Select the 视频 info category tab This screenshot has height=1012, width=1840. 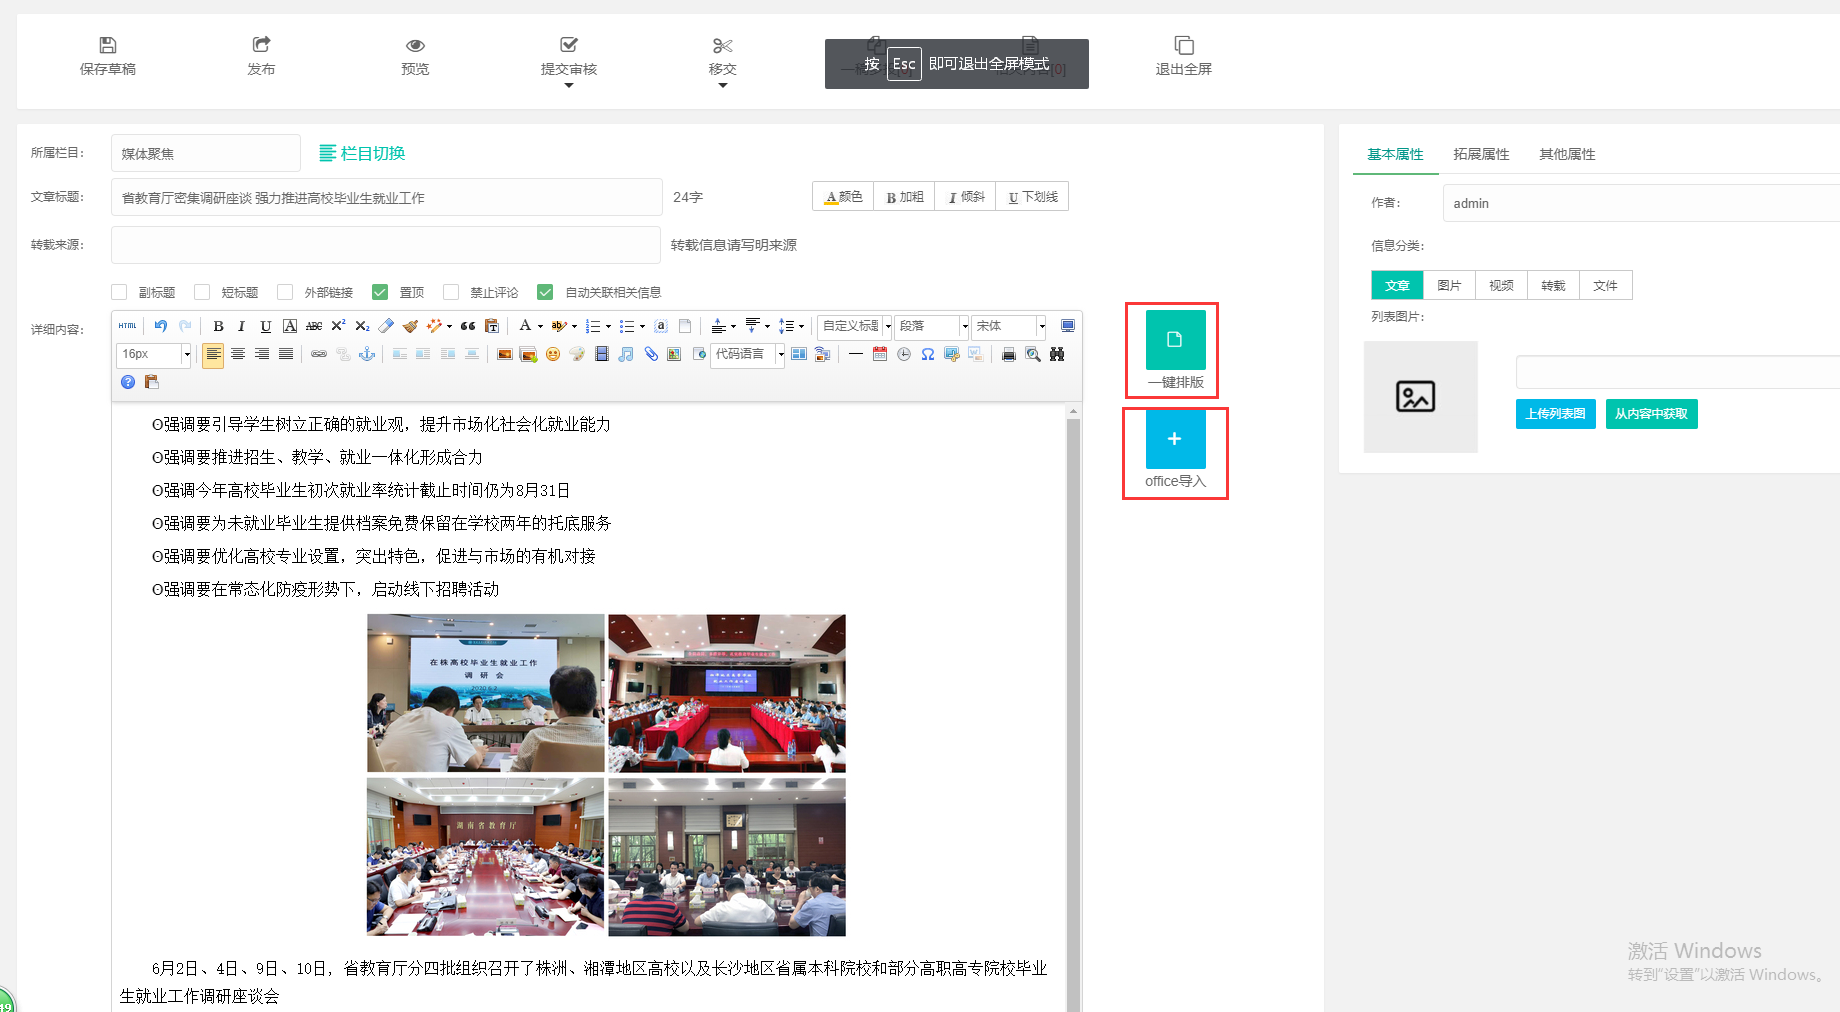(1501, 285)
